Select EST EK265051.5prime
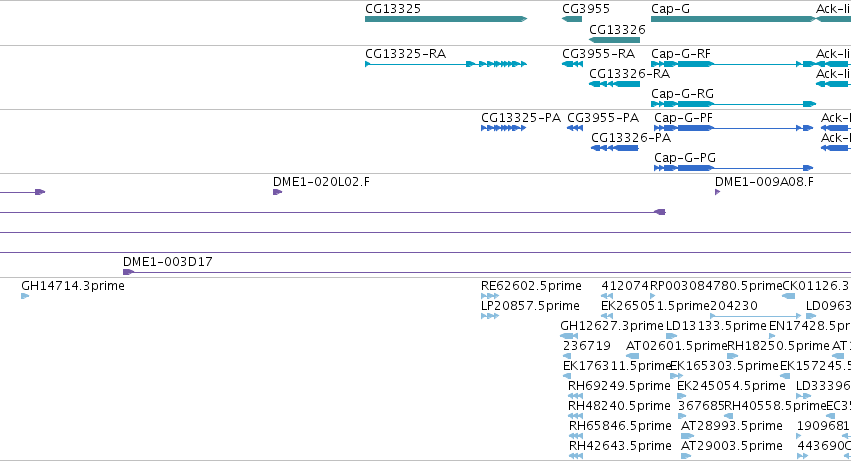Image resolution: width=851 pixels, height=461 pixels. [x=607, y=316]
